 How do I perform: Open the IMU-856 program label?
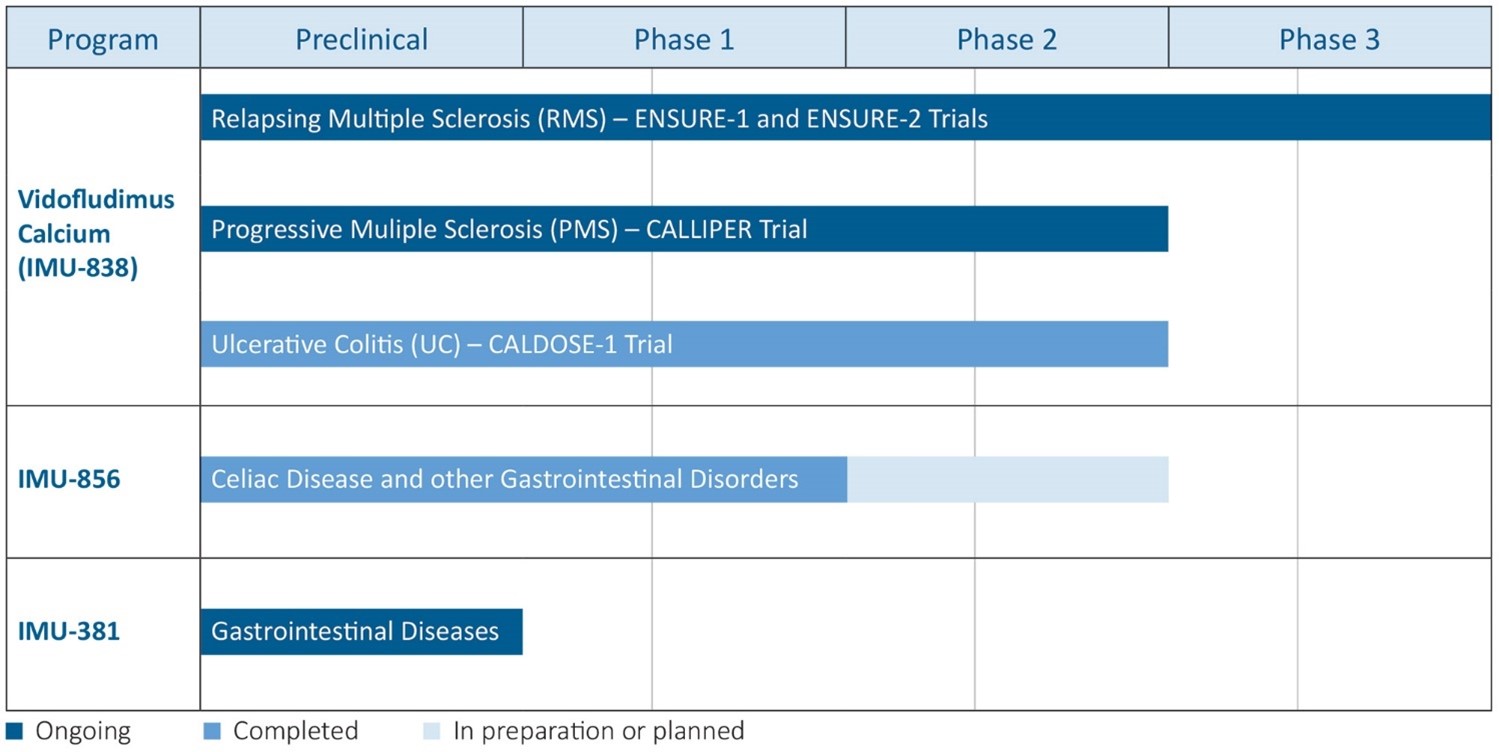point(69,479)
